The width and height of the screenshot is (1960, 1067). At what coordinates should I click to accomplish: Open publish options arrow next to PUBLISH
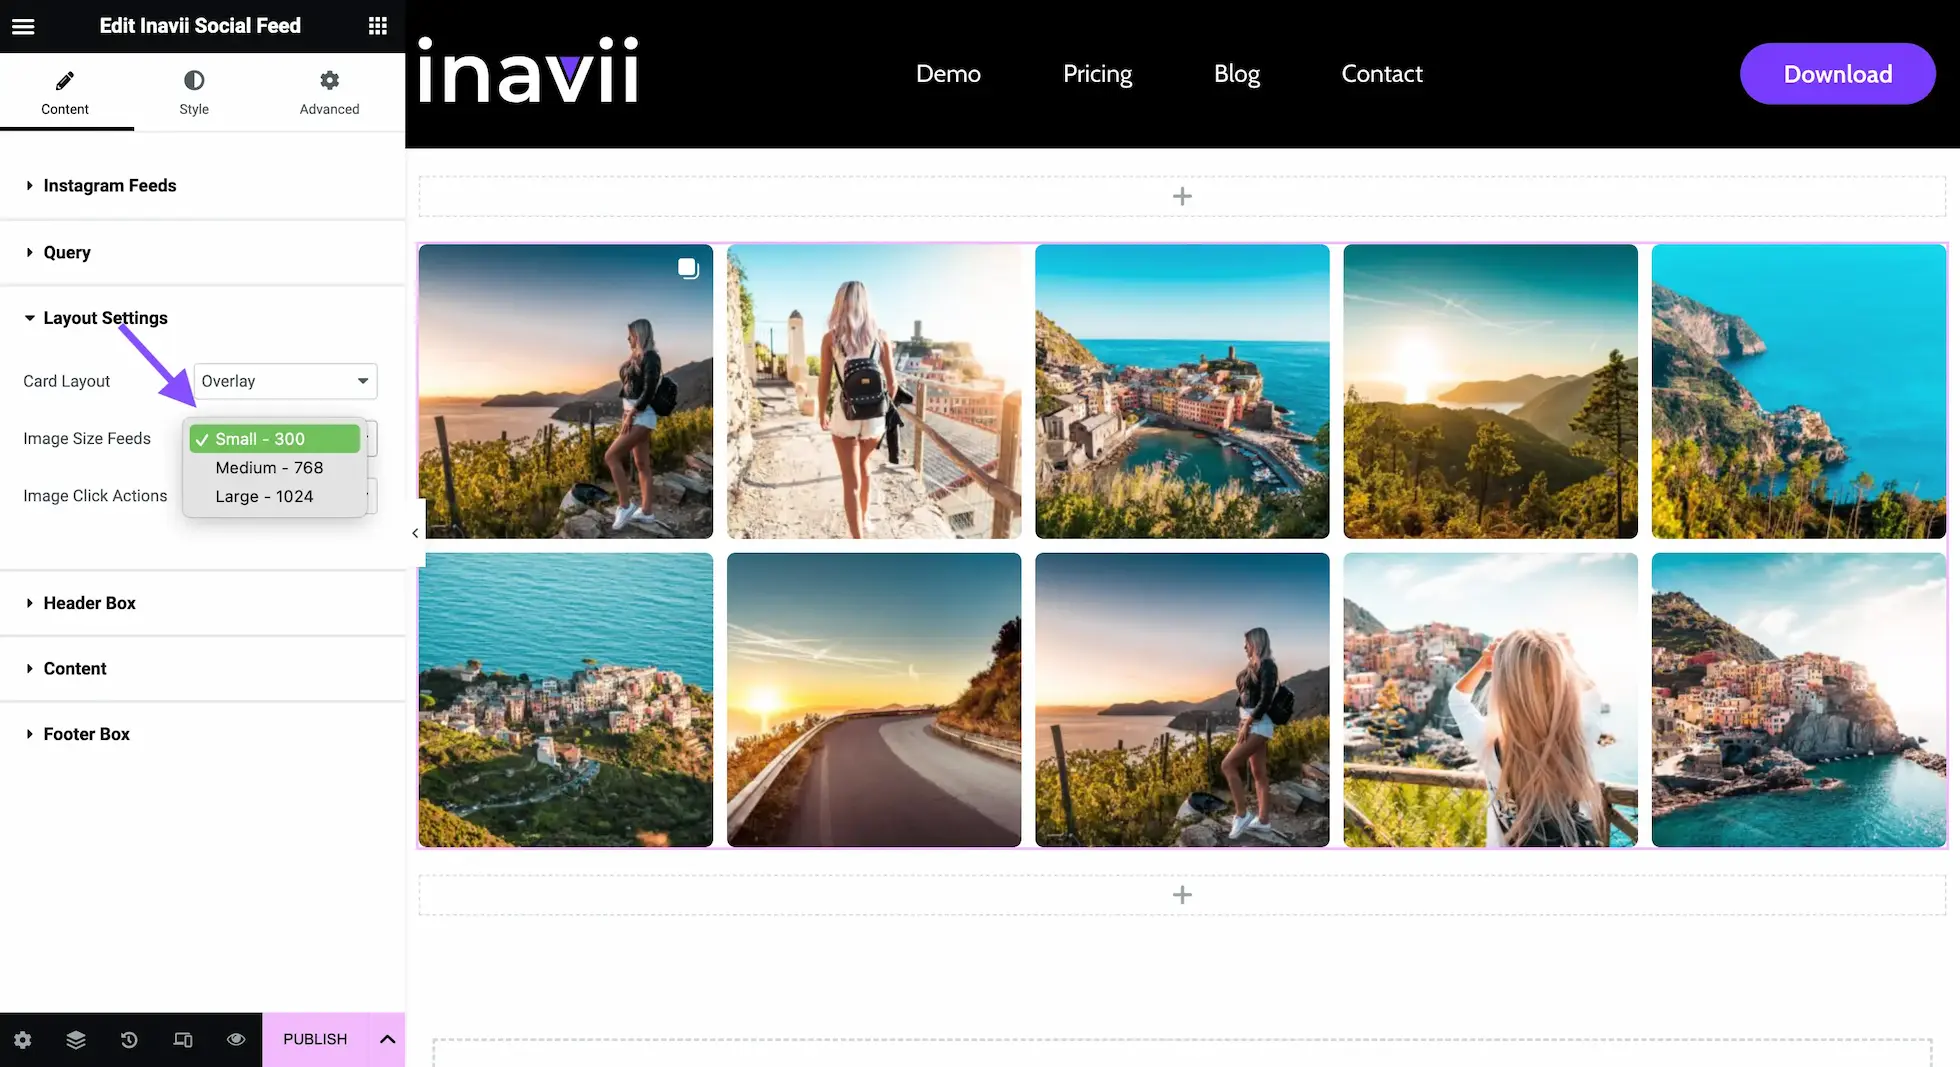point(388,1040)
